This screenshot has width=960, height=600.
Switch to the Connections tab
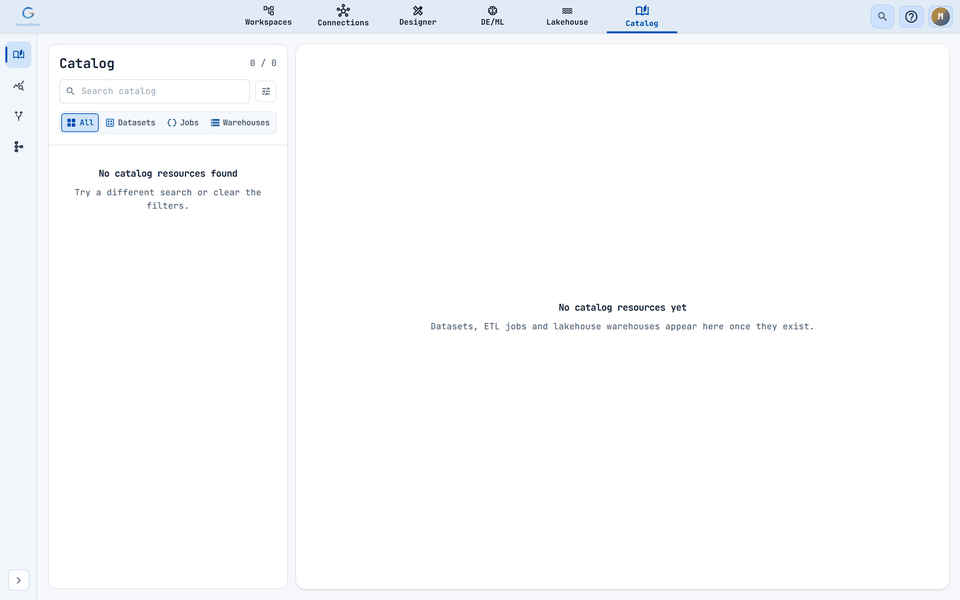pos(343,16)
